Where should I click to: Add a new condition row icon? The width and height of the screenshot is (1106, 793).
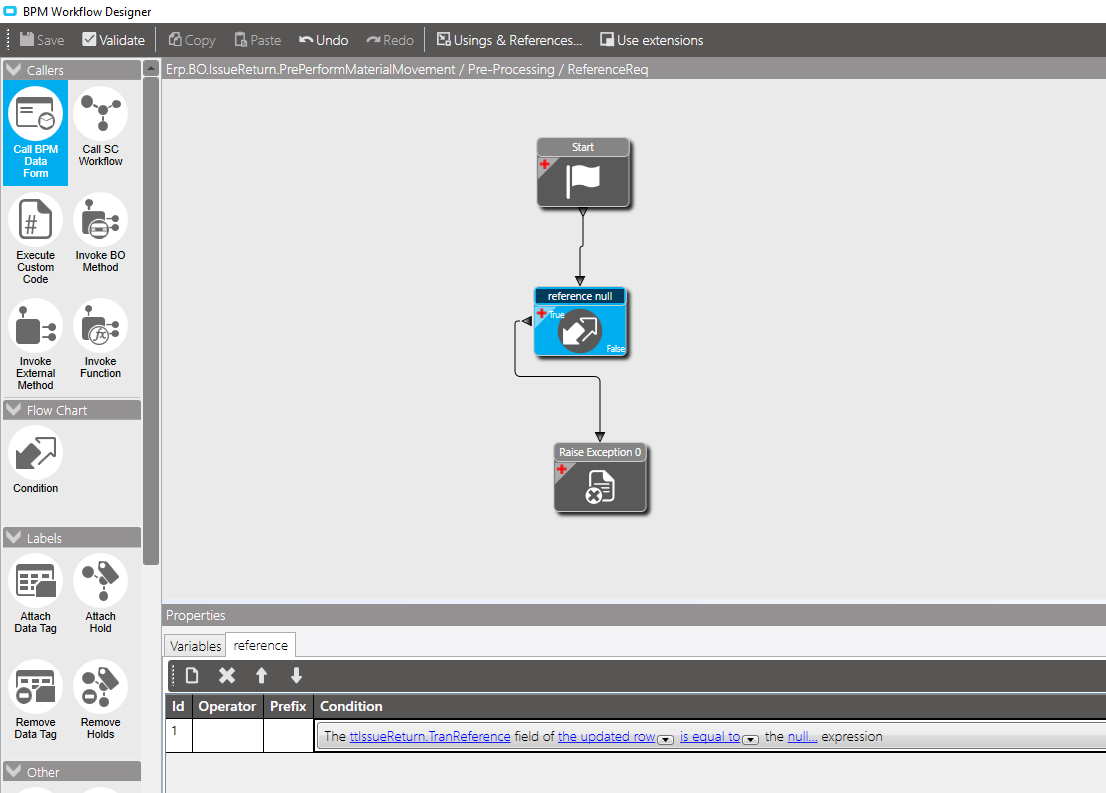[192, 676]
